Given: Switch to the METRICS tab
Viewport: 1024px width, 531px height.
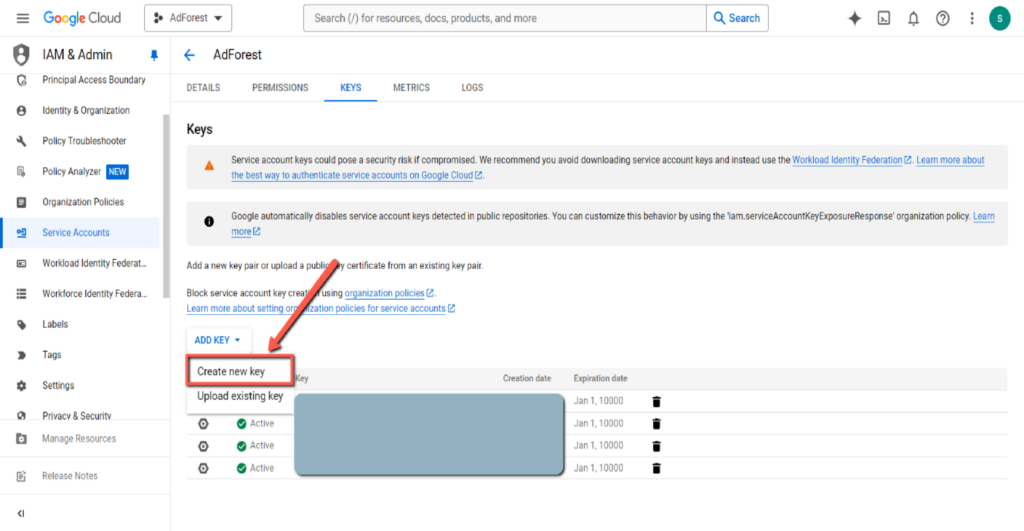Looking at the screenshot, I should (x=411, y=88).
